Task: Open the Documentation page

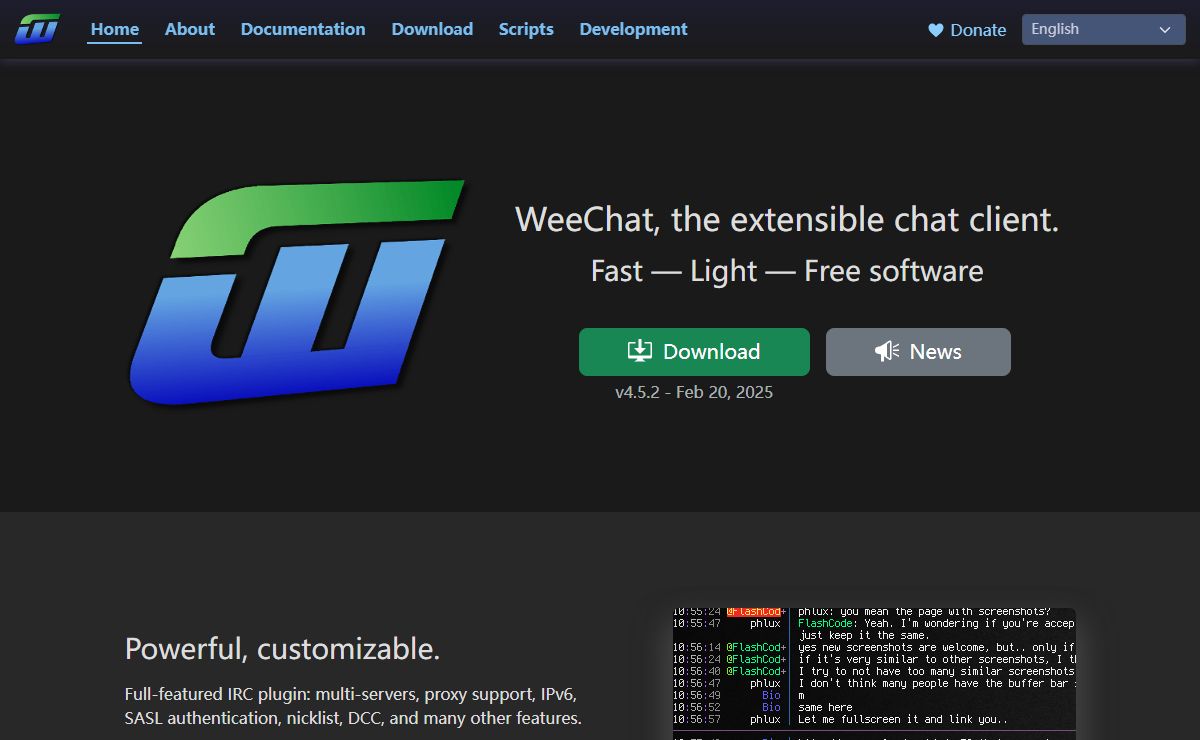Action: (x=303, y=29)
